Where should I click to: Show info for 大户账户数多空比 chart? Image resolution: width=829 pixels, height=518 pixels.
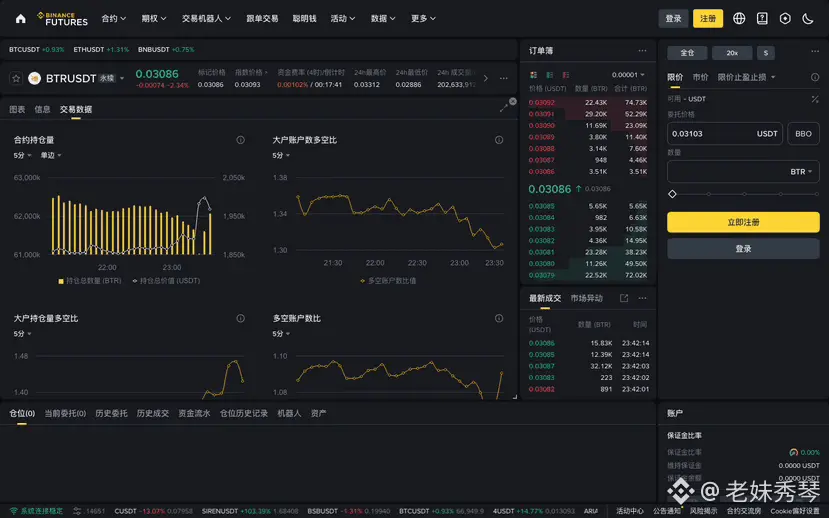click(499, 140)
